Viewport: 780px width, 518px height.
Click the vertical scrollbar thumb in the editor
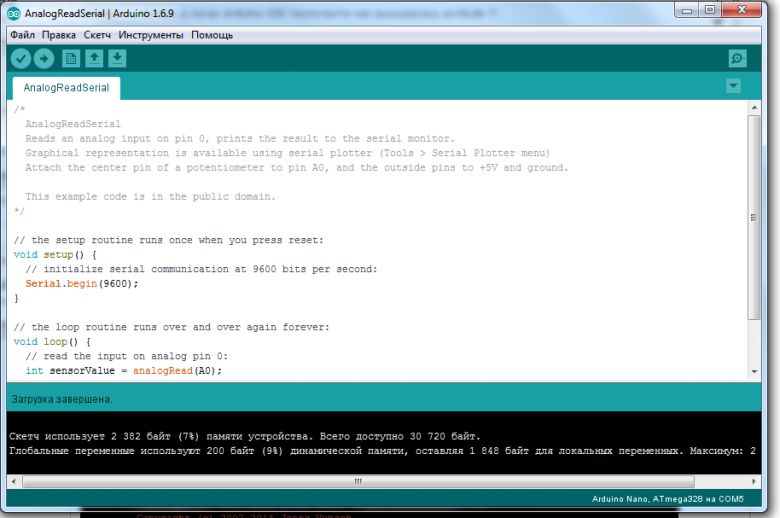754,217
